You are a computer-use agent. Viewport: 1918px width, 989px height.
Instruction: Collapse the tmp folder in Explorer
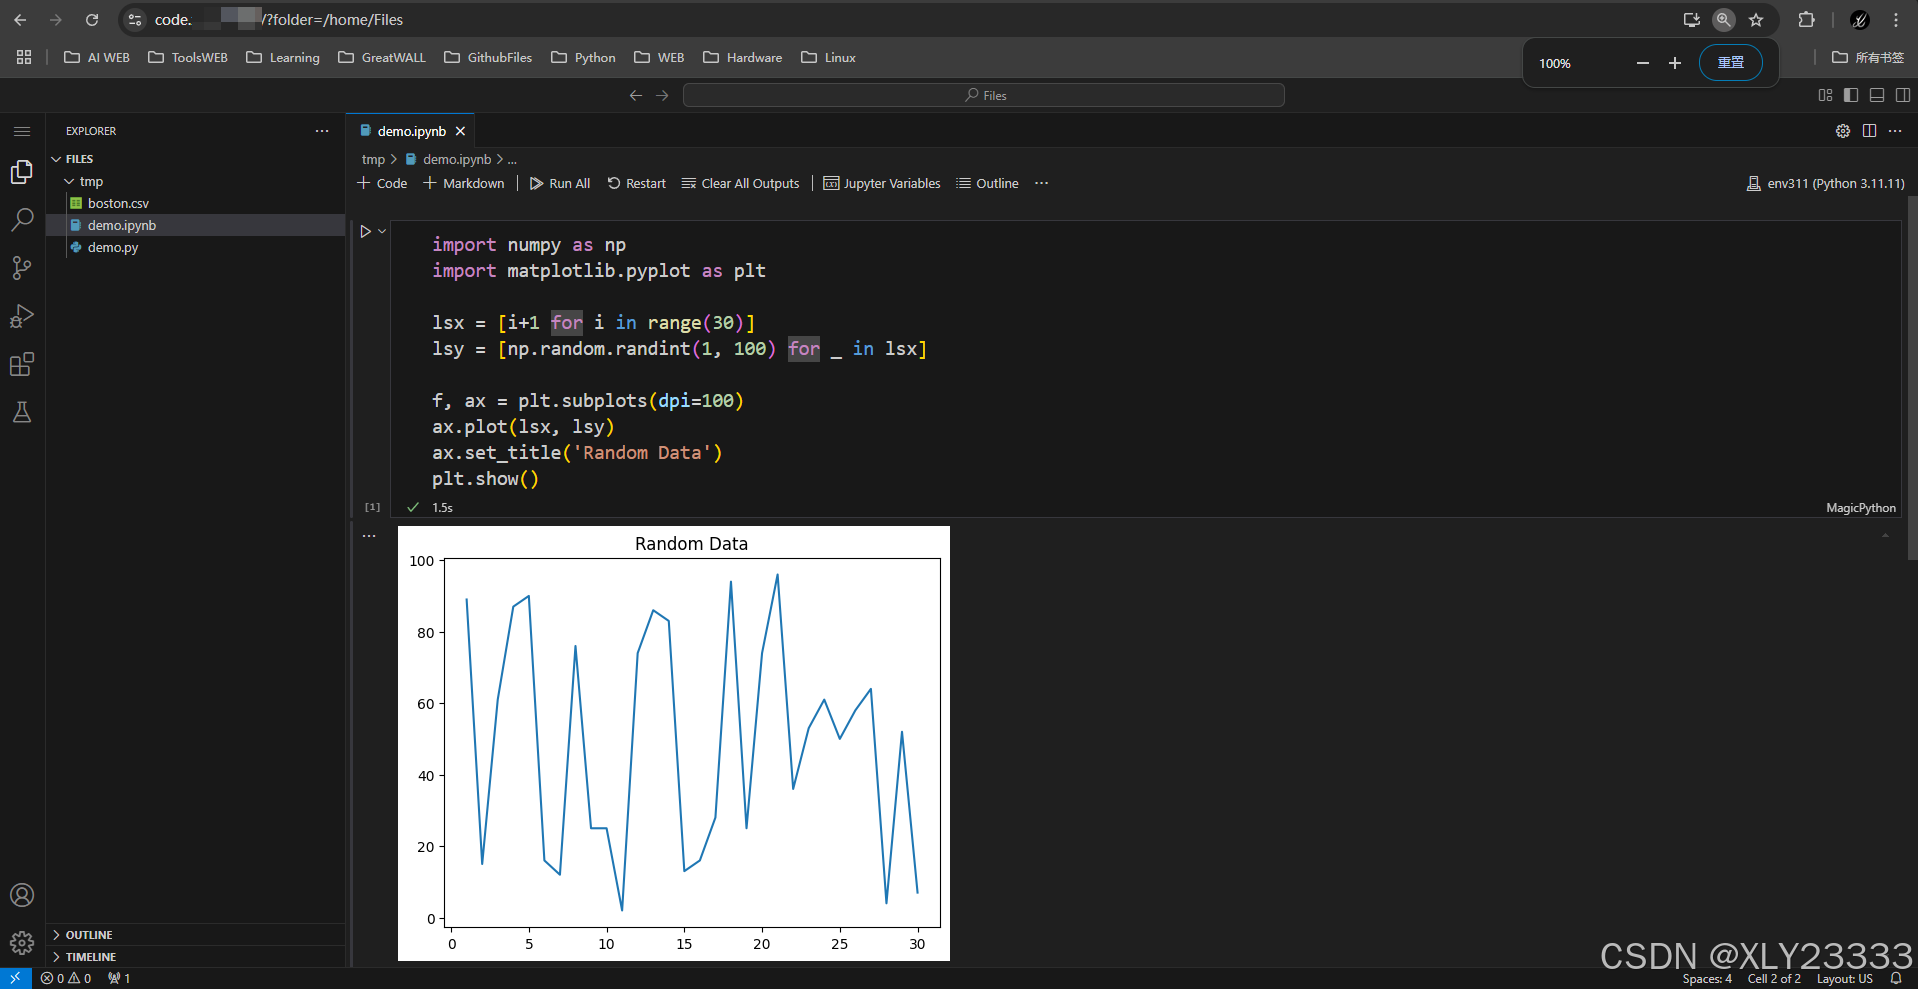[x=68, y=181]
